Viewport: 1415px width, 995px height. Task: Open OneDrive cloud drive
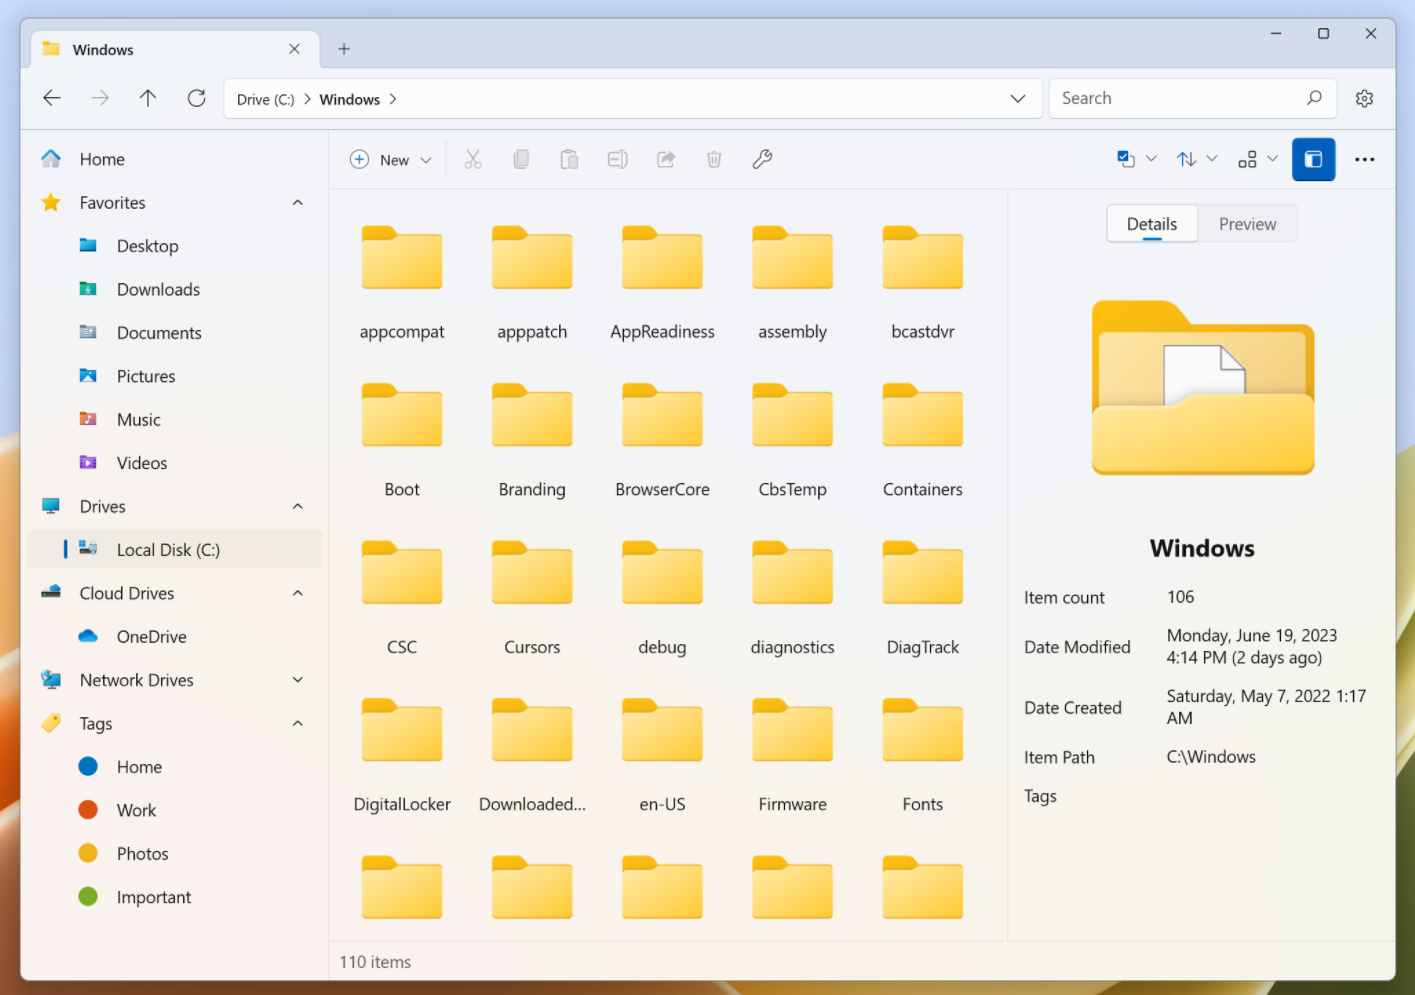point(174,637)
